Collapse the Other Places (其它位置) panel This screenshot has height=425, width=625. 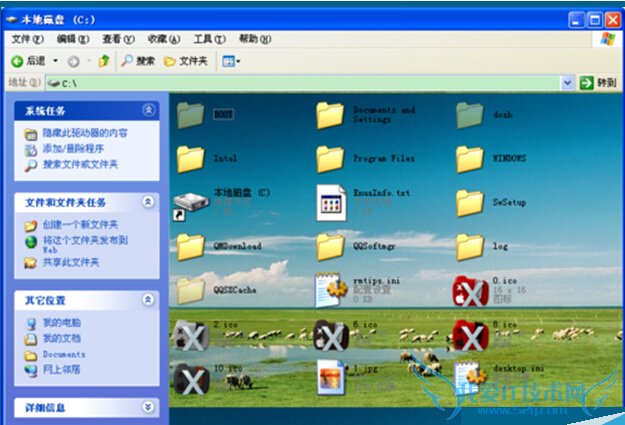tap(148, 299)
